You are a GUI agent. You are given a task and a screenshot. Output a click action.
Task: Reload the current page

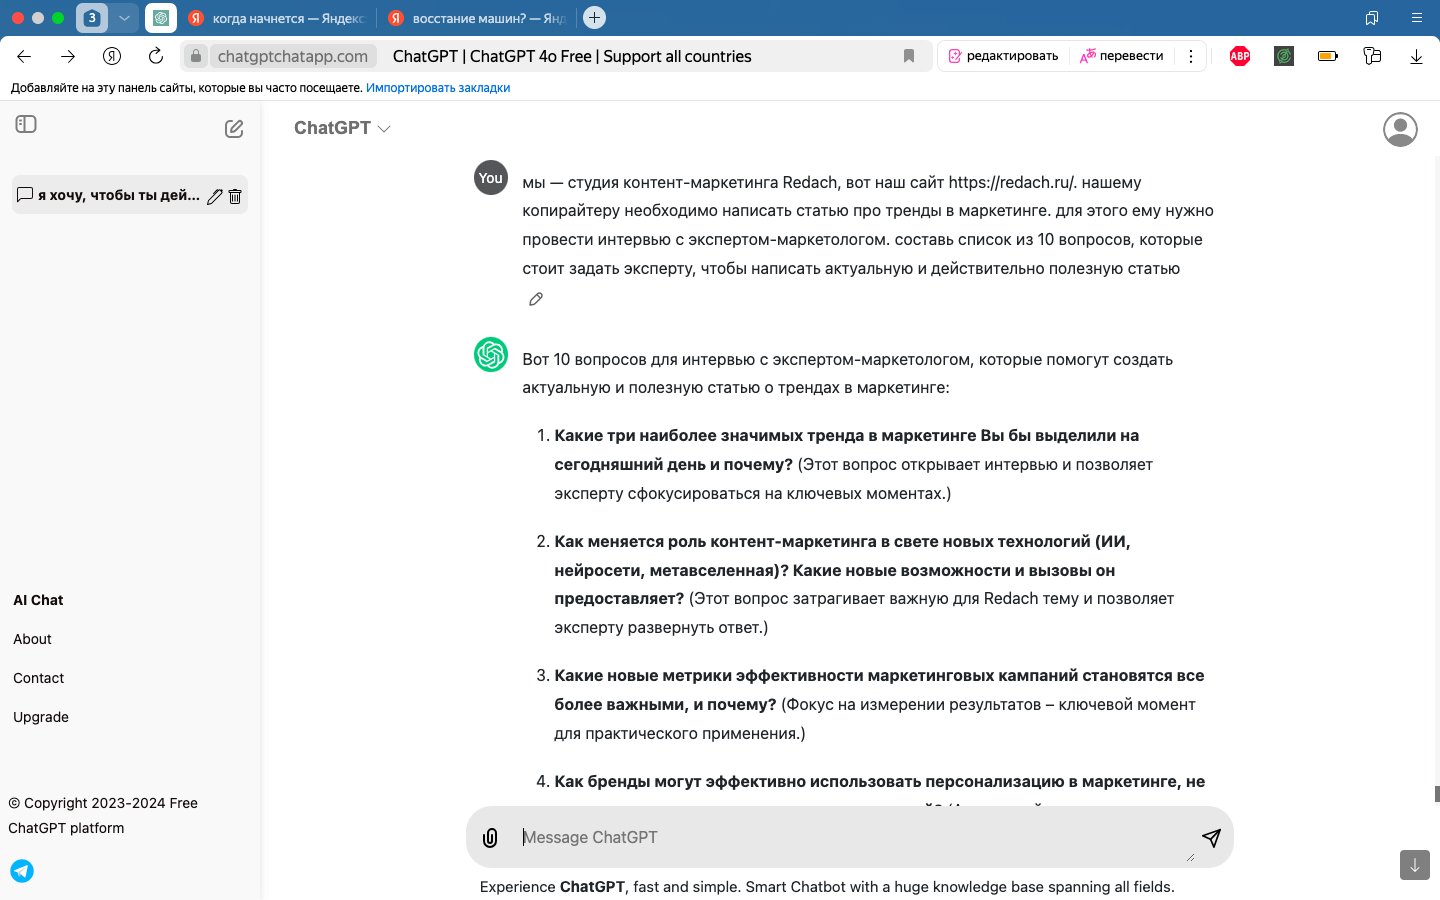coord(156,56)
